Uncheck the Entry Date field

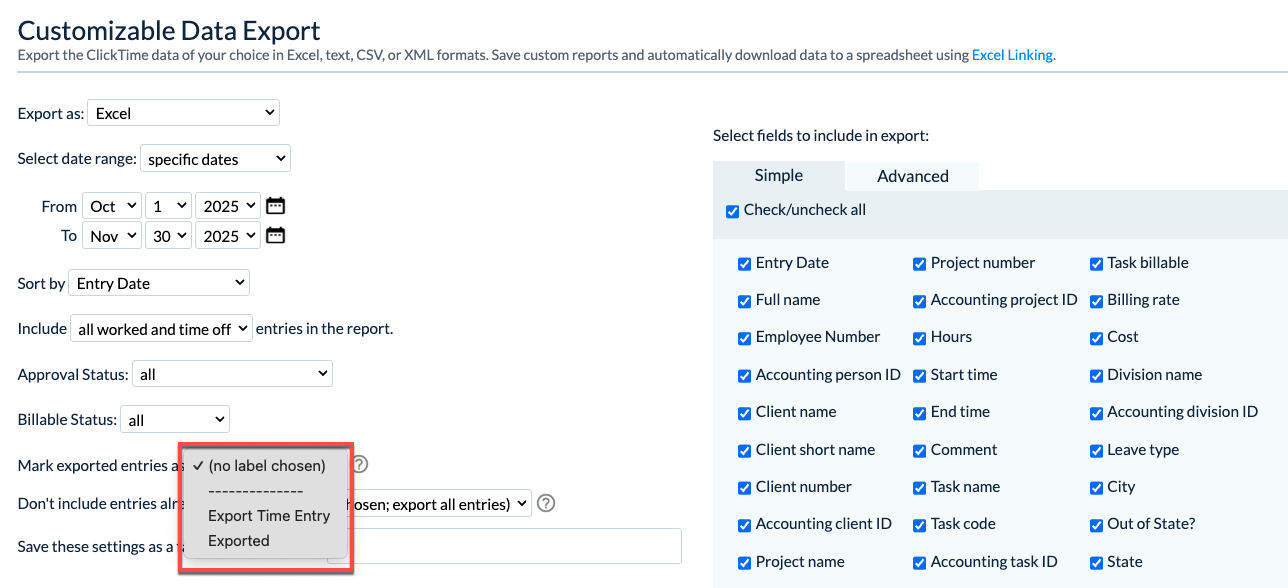point(745,264)
